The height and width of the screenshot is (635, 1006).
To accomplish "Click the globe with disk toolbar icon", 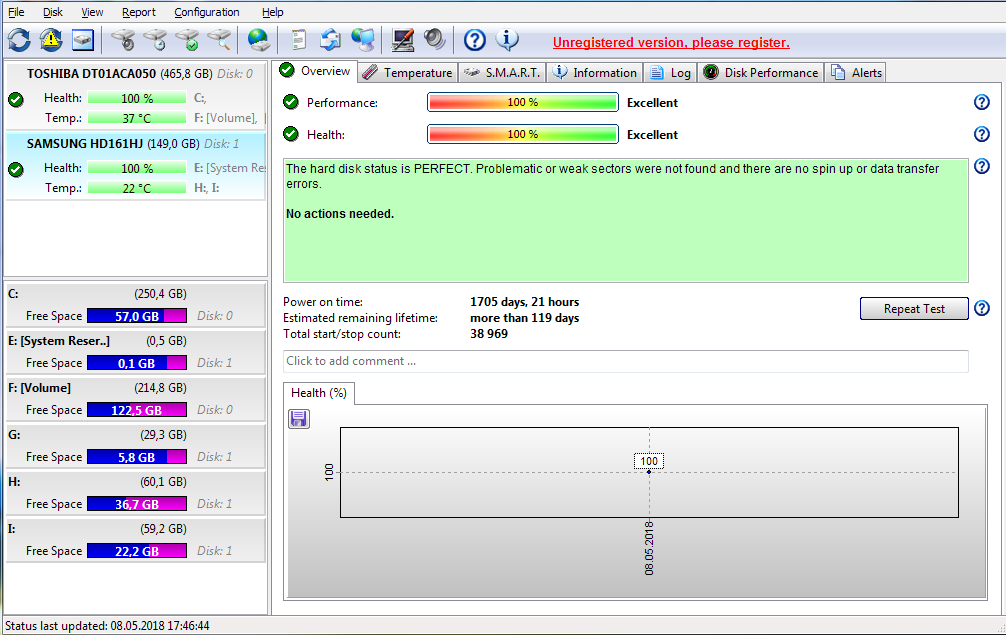I will click(259, 40).
